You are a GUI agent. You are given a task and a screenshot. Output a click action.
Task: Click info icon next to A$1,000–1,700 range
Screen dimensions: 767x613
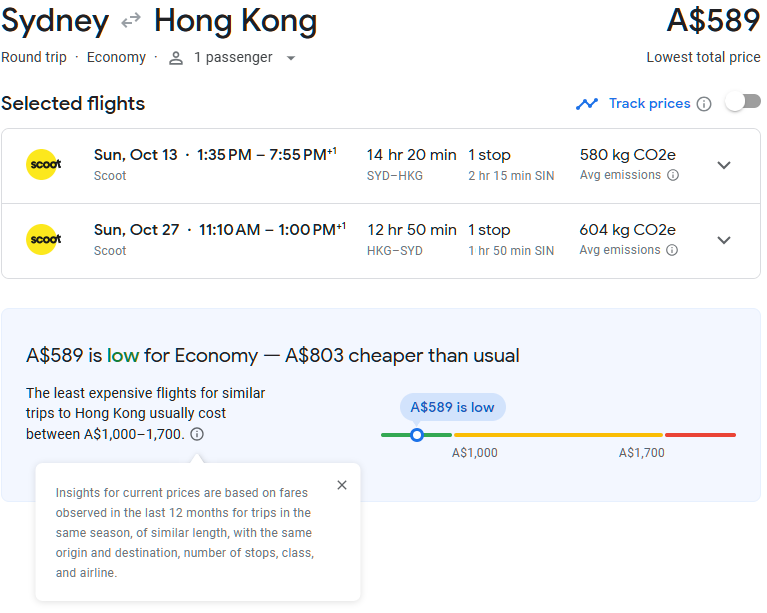(197, 434)
